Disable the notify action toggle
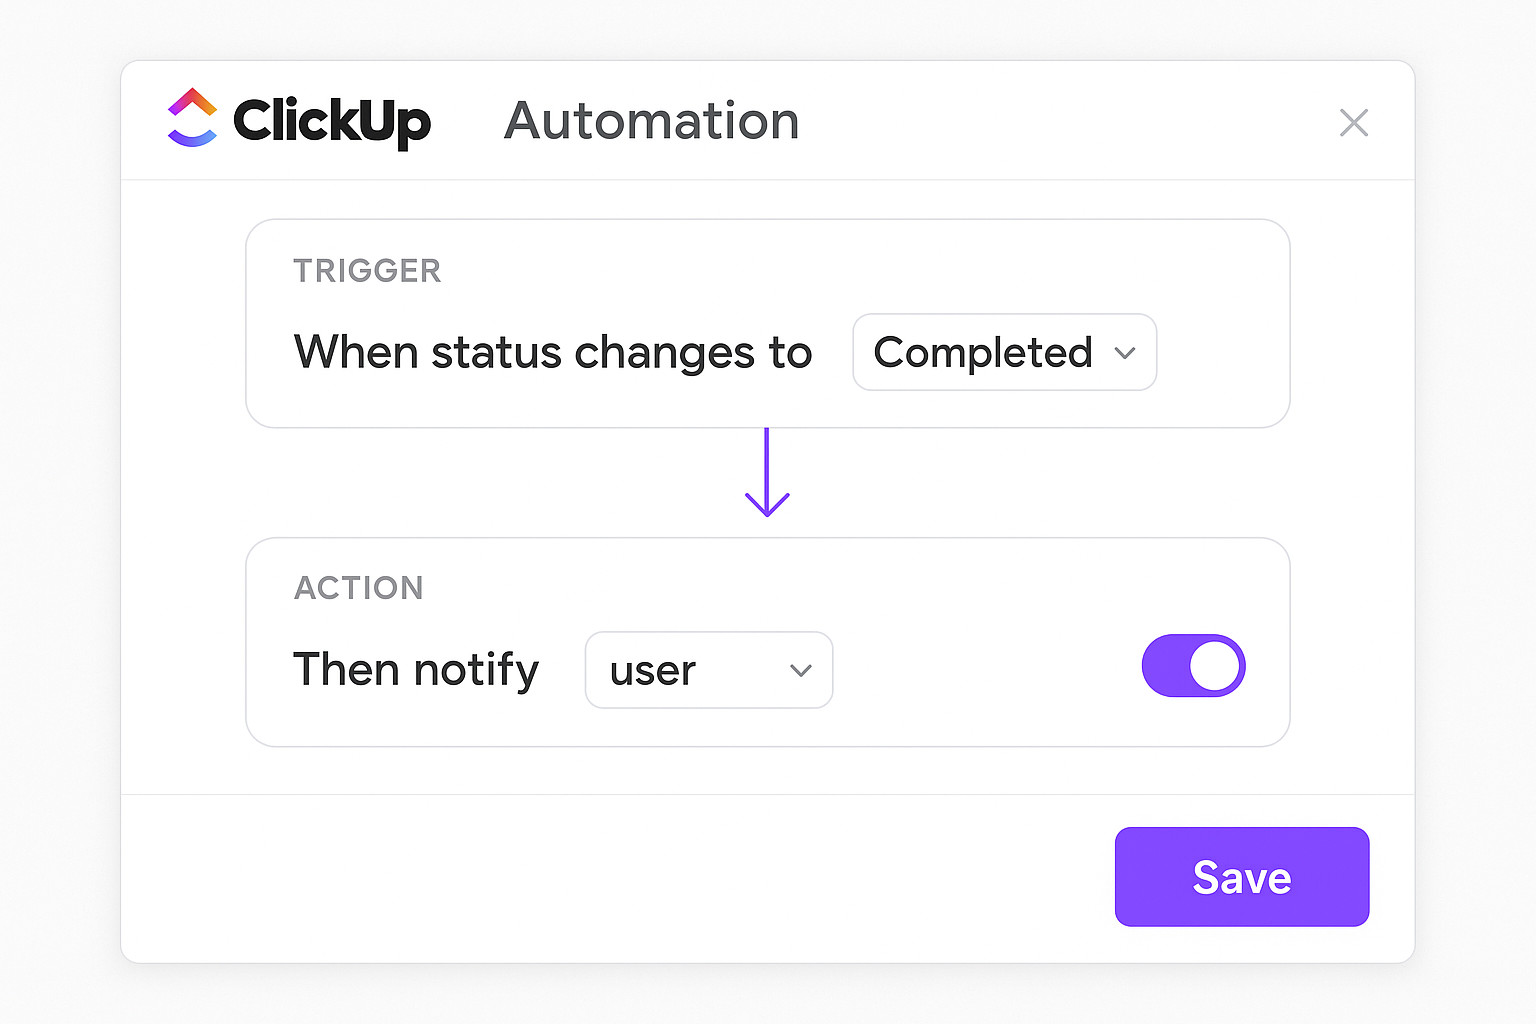Viewport: 1536px width, 1024px height. (x=1193, y=666)
